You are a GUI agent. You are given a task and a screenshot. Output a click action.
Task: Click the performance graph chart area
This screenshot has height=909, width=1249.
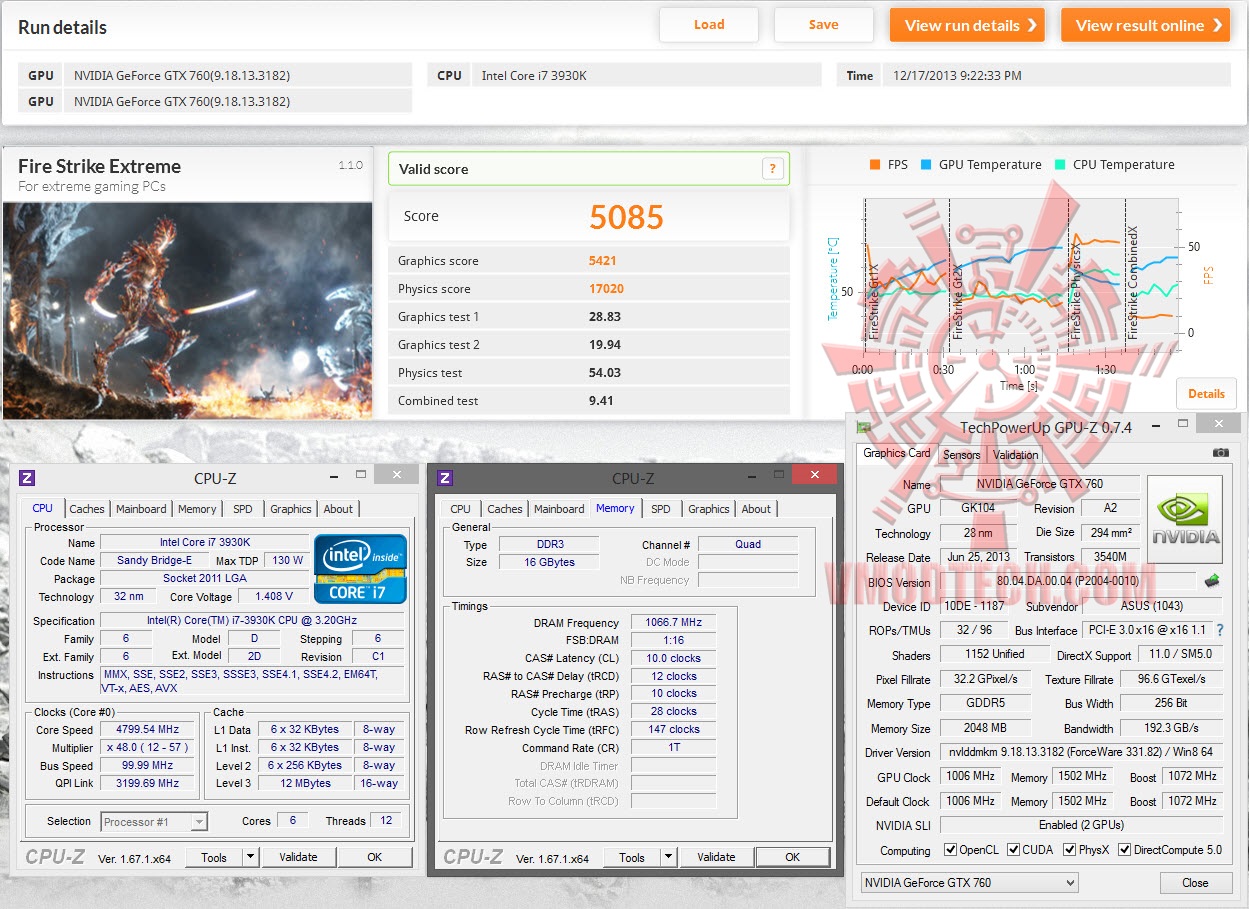click(1020, 274)
